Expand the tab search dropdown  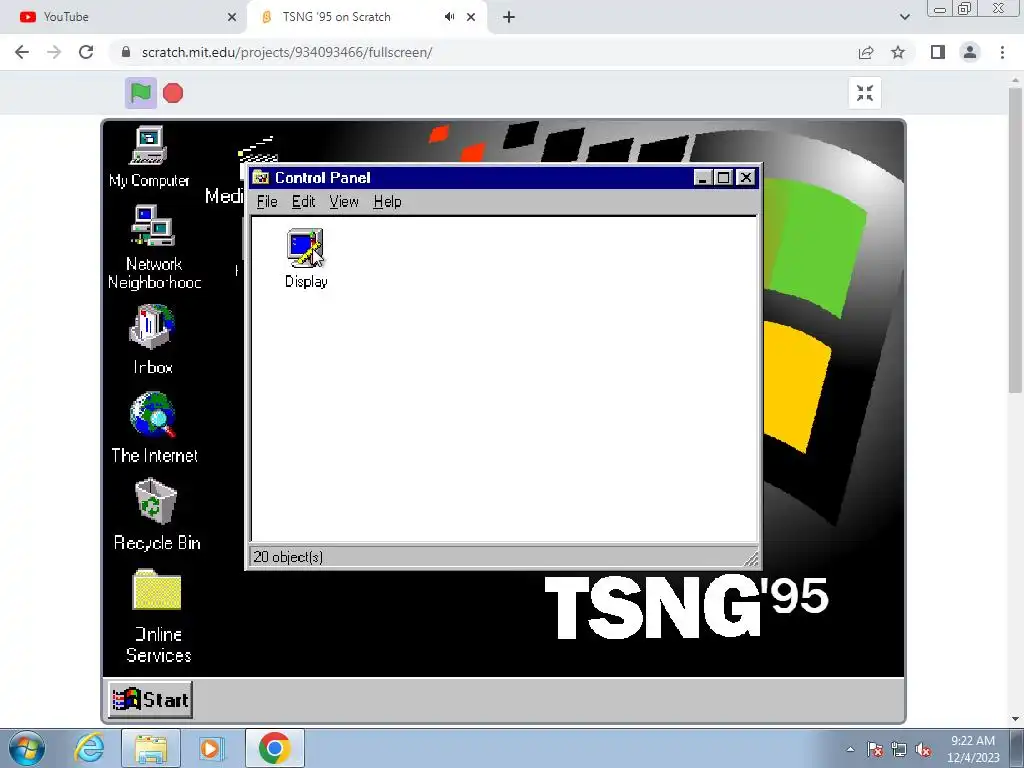tap(904, 17)
